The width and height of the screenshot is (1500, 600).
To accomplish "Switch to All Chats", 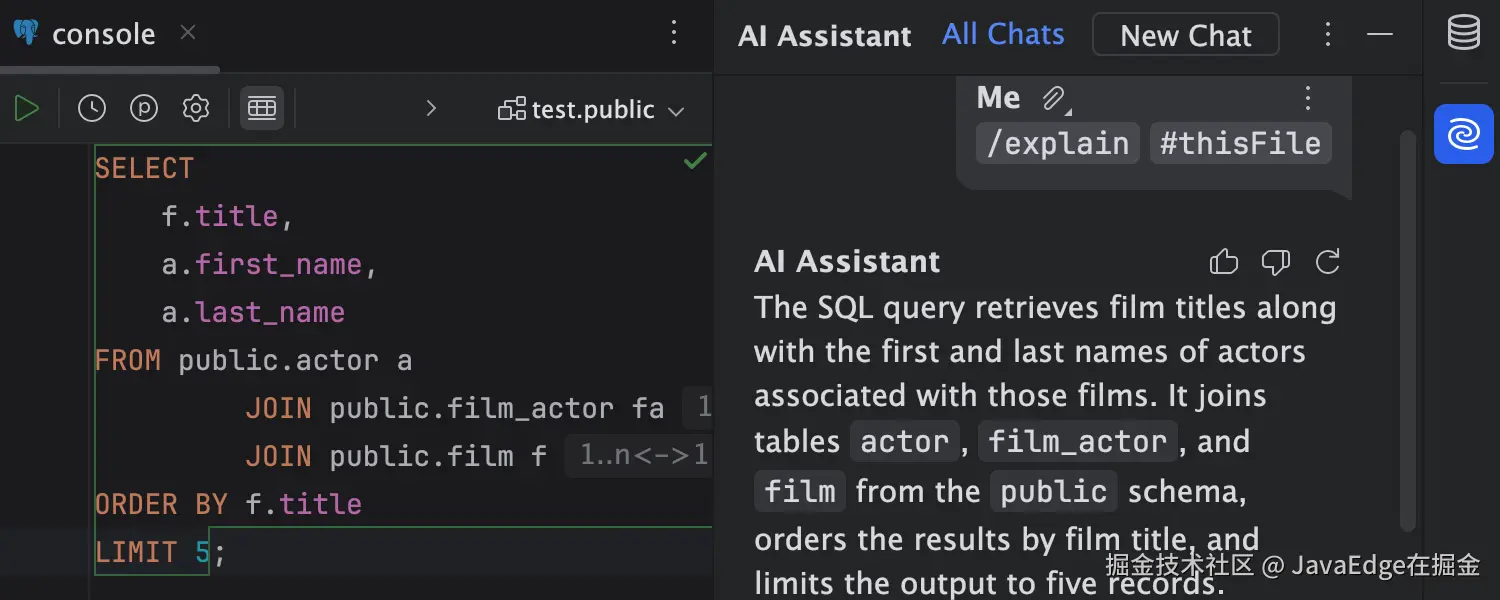I will pos(1003,34).
